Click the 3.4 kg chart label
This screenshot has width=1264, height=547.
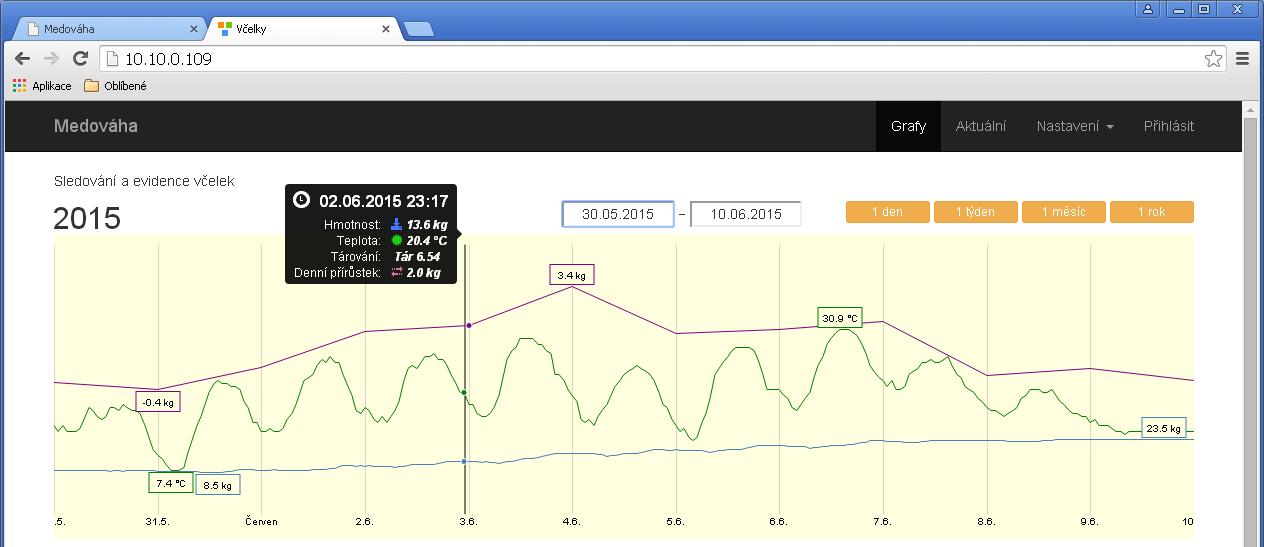572,275
